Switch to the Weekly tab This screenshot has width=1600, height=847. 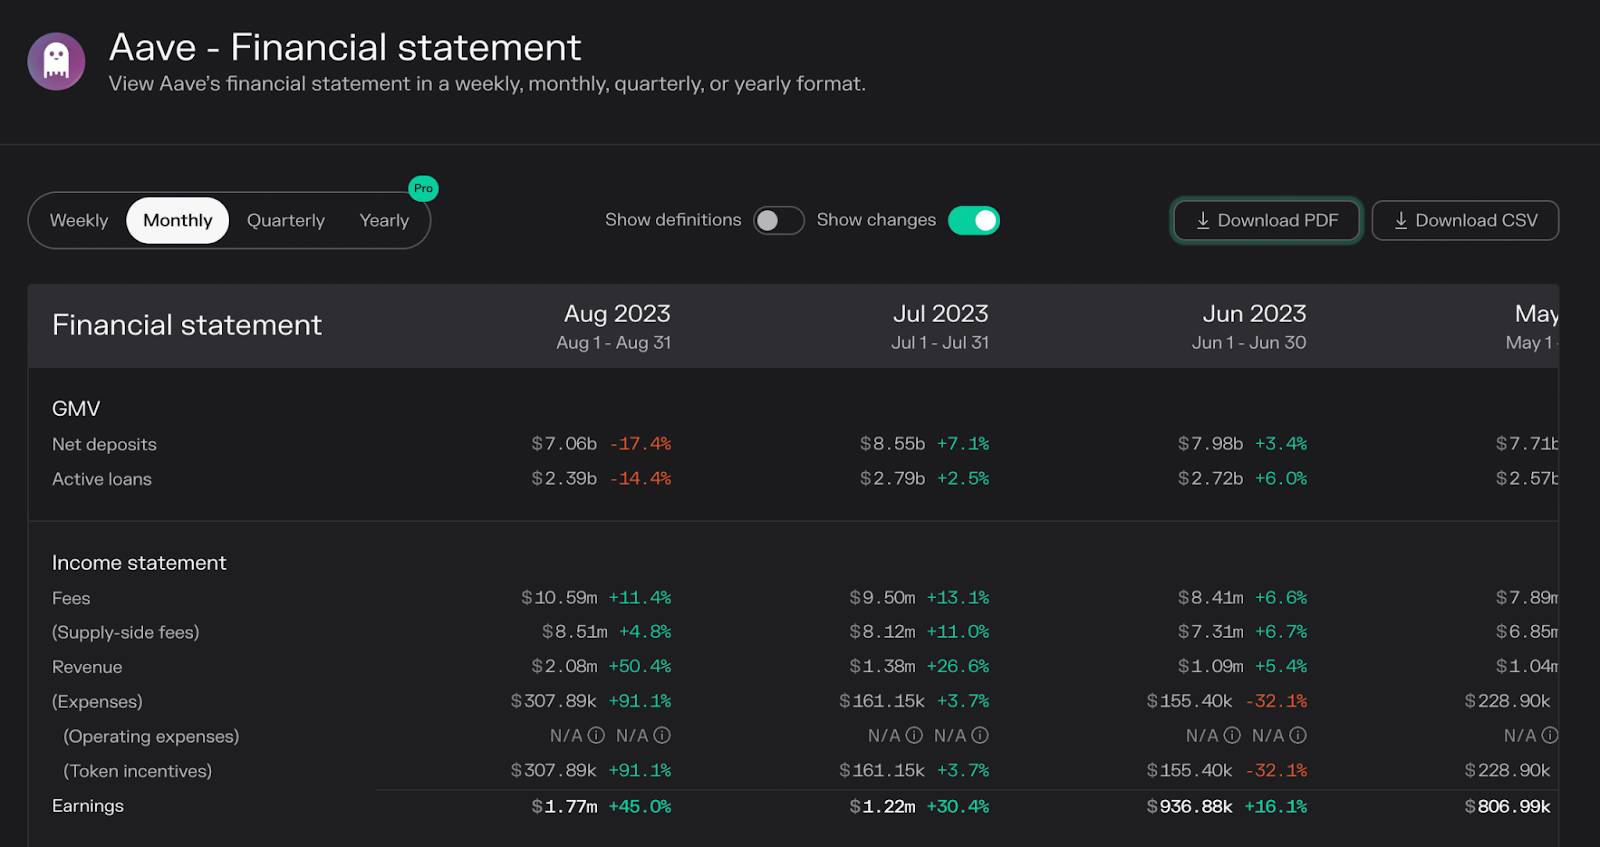point(79,220)
